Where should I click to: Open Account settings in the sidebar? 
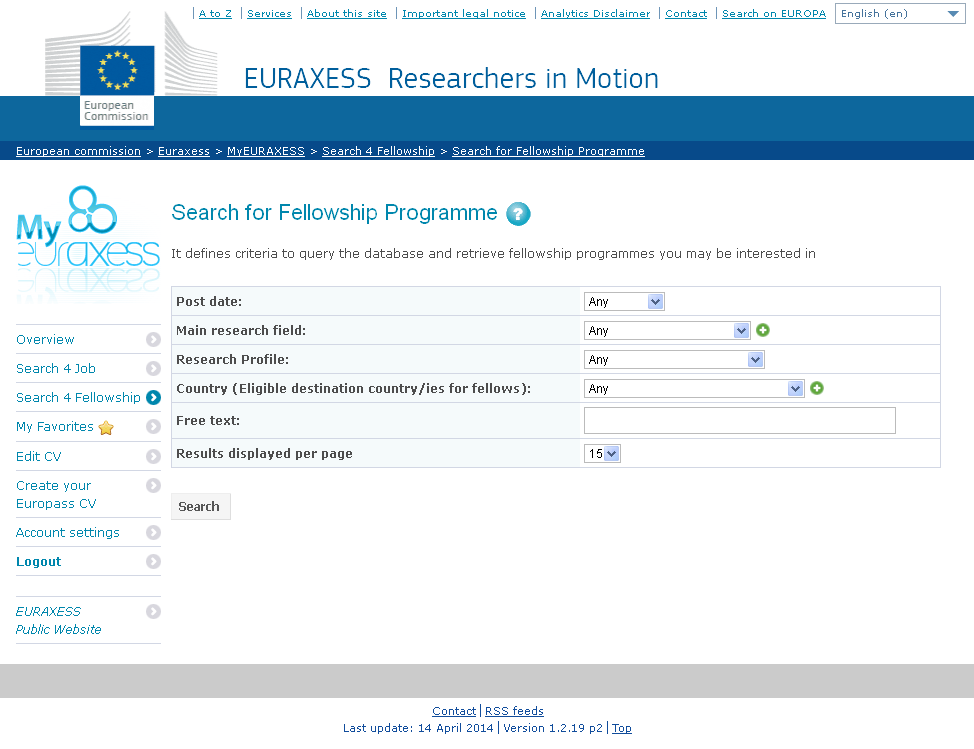tap(68, 532)
